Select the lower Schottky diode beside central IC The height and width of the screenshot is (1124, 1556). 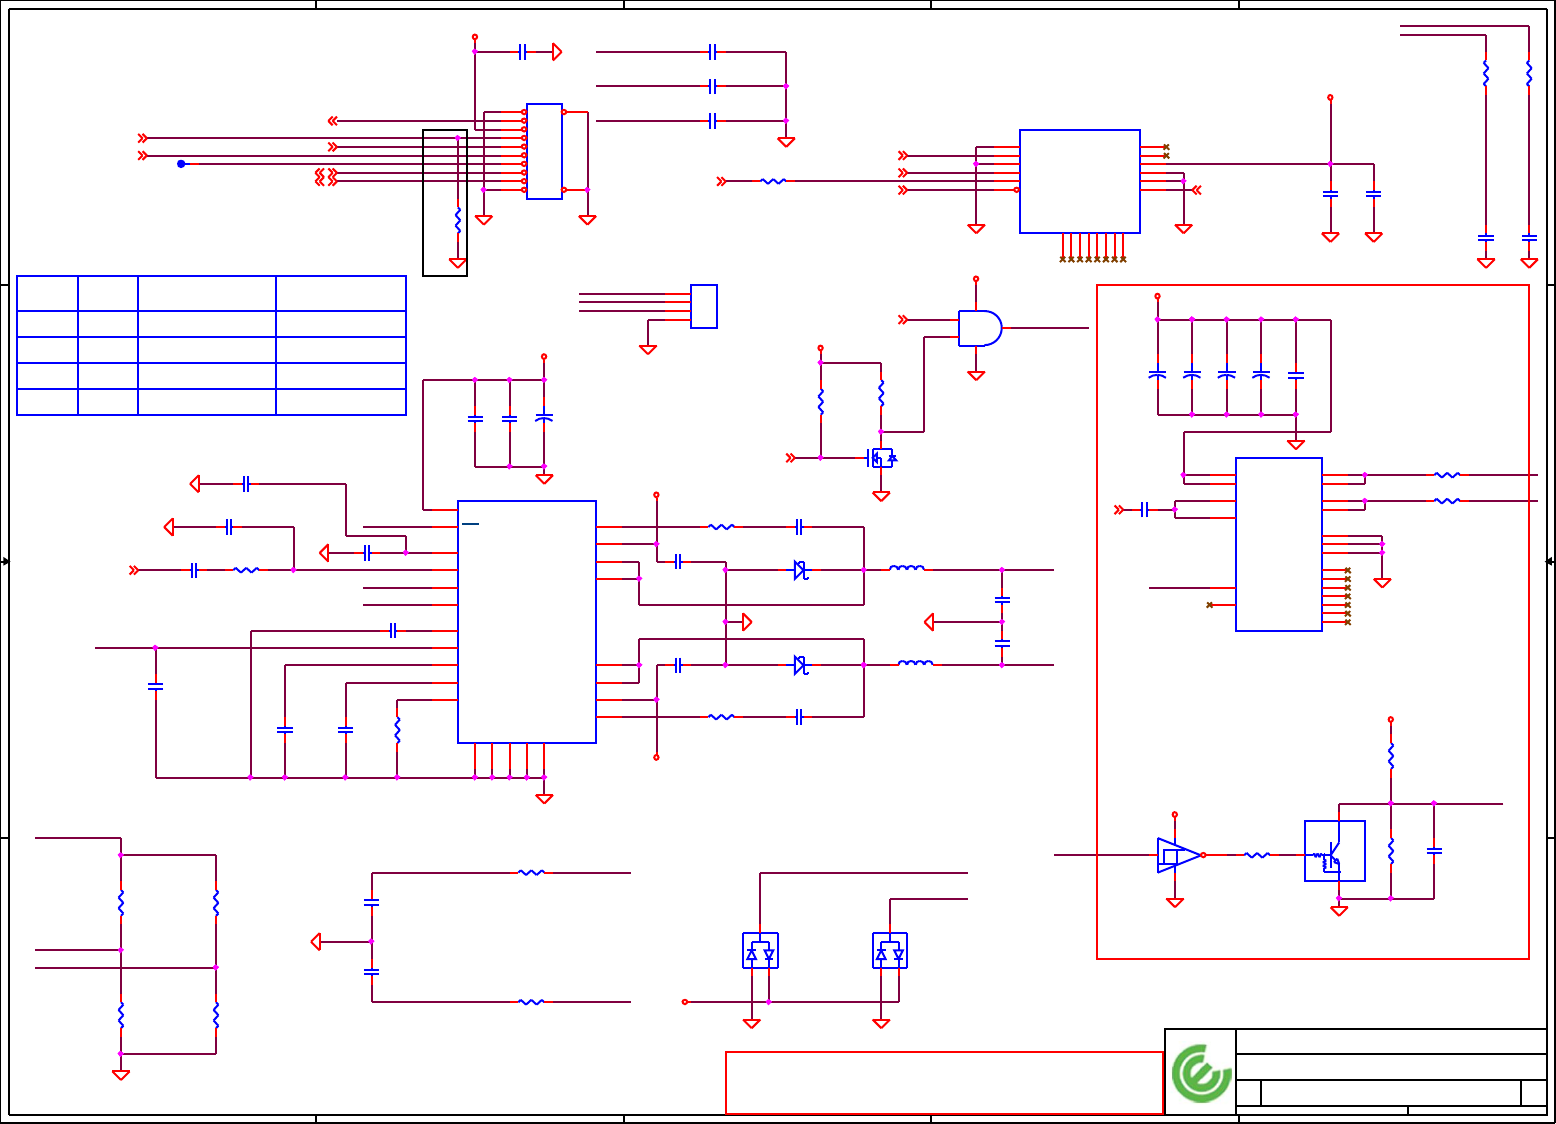tap(800, 665)
